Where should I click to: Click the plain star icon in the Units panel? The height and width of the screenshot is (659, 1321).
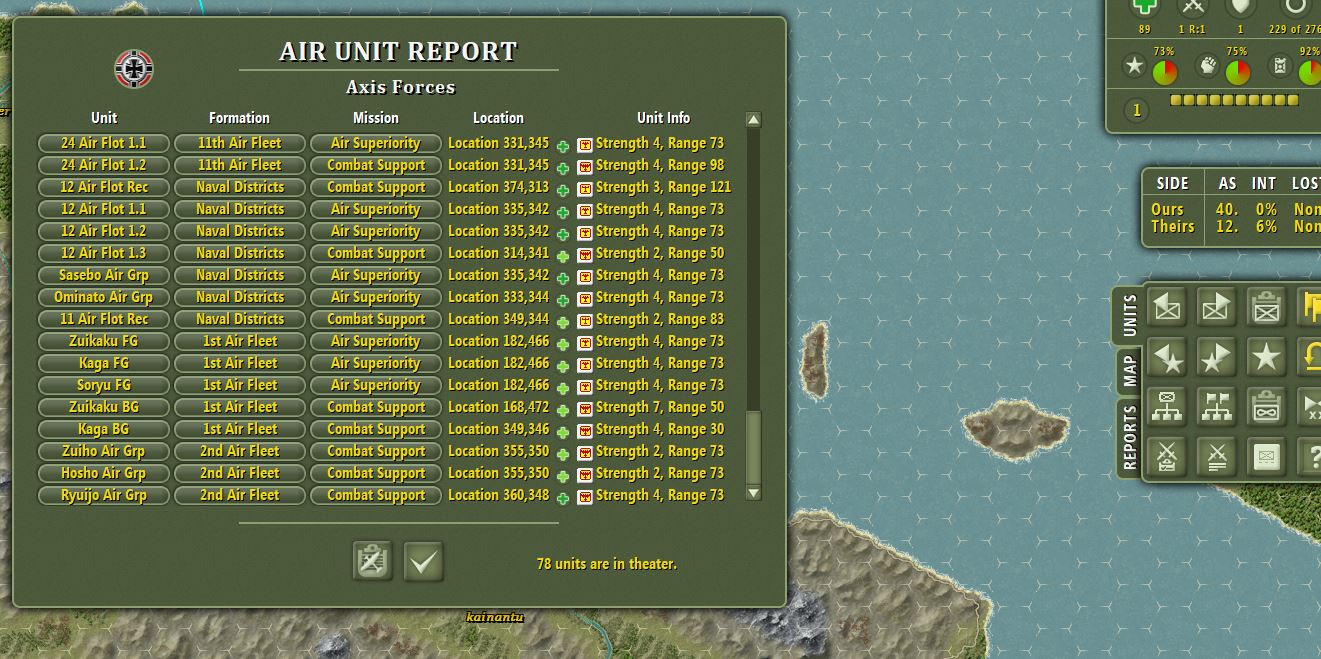point(1266,357)
